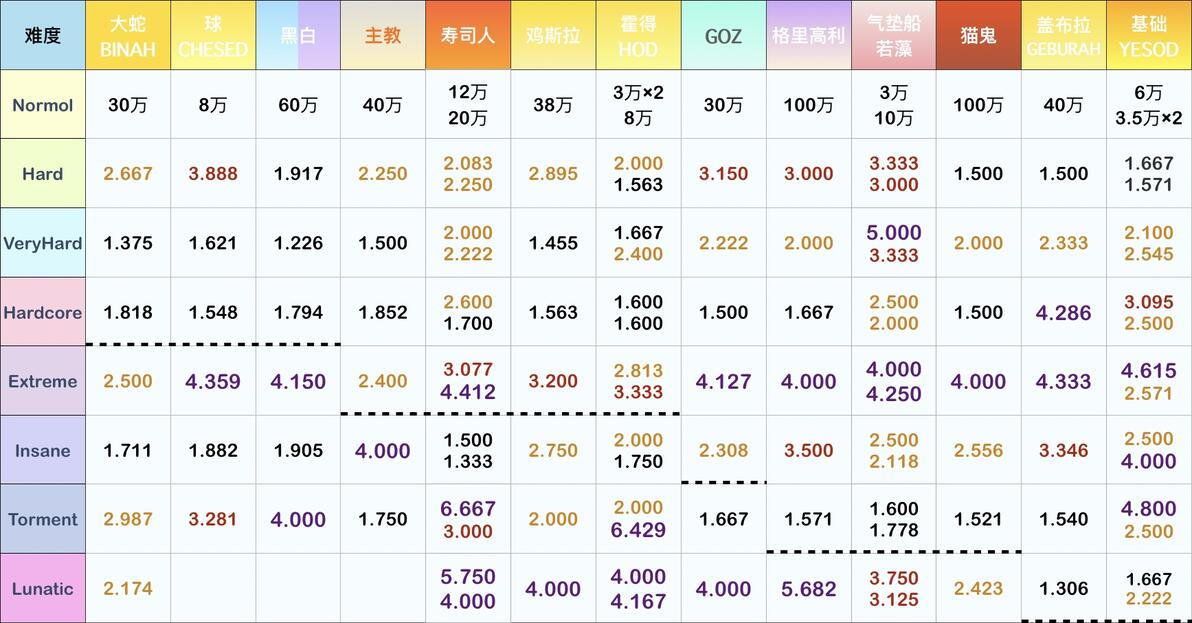Click the Hard difficulty row label

pos(43,174)
